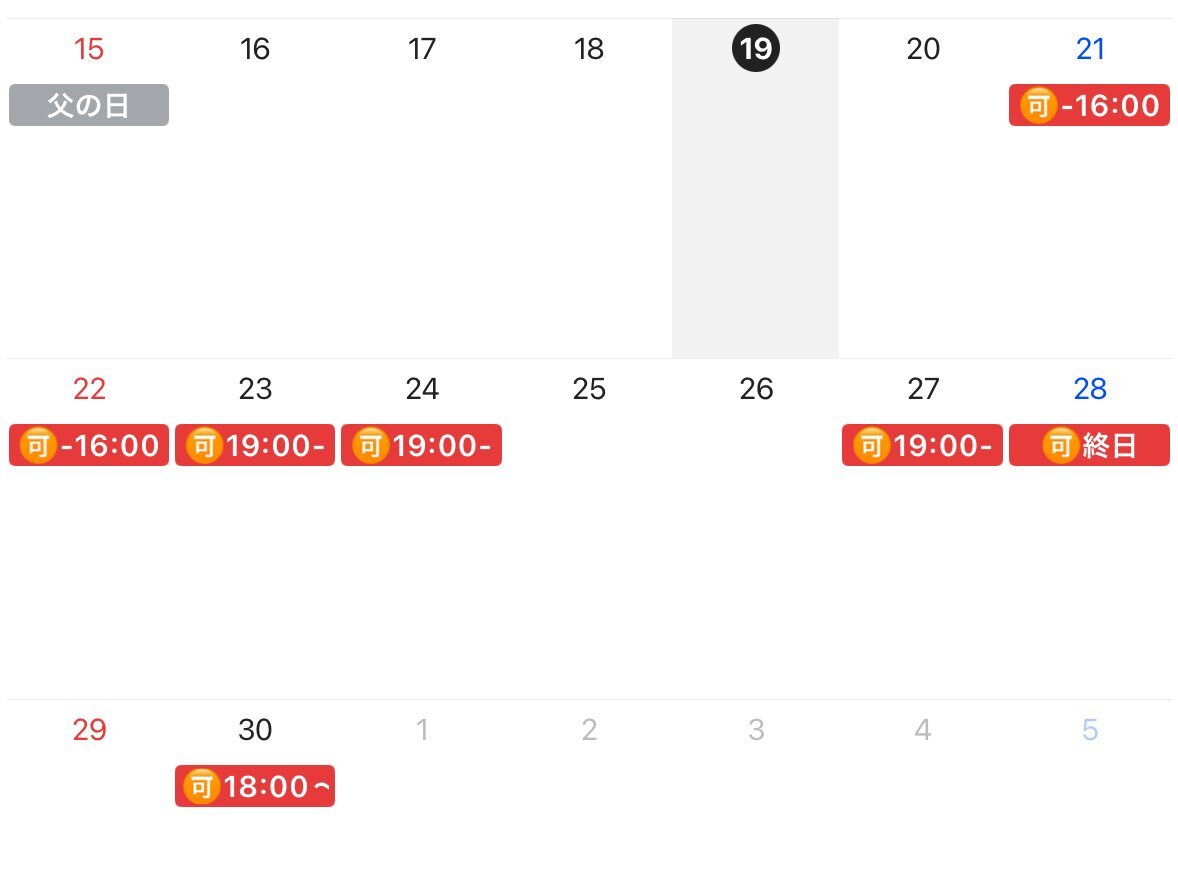Click the 可 icon on the 30th event
This screenshot has height=891, width=1178.
point(201,787)
